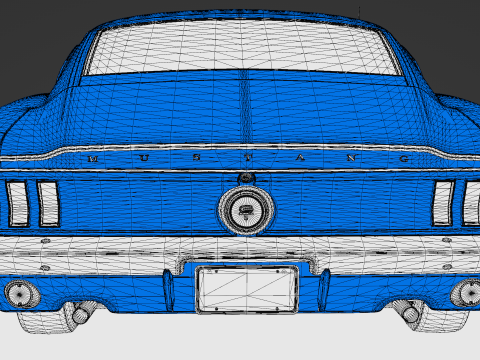Image resolution: width=480 pixels, height=360 pixels.
Task: Select the left bumper guard beside plate
Action: (168, 289)
